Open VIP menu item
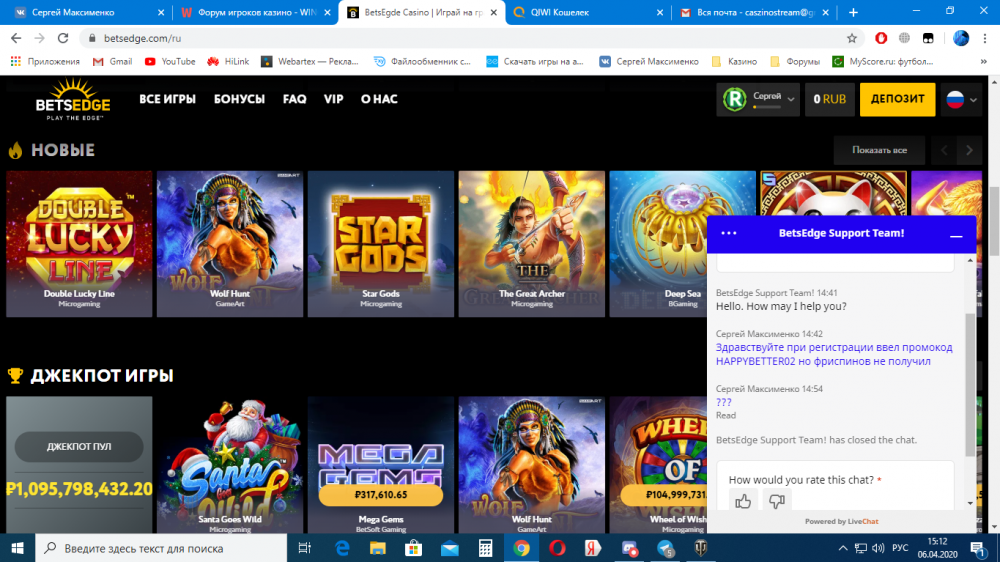The image size is (1000, 562). (x=334, y=99)
